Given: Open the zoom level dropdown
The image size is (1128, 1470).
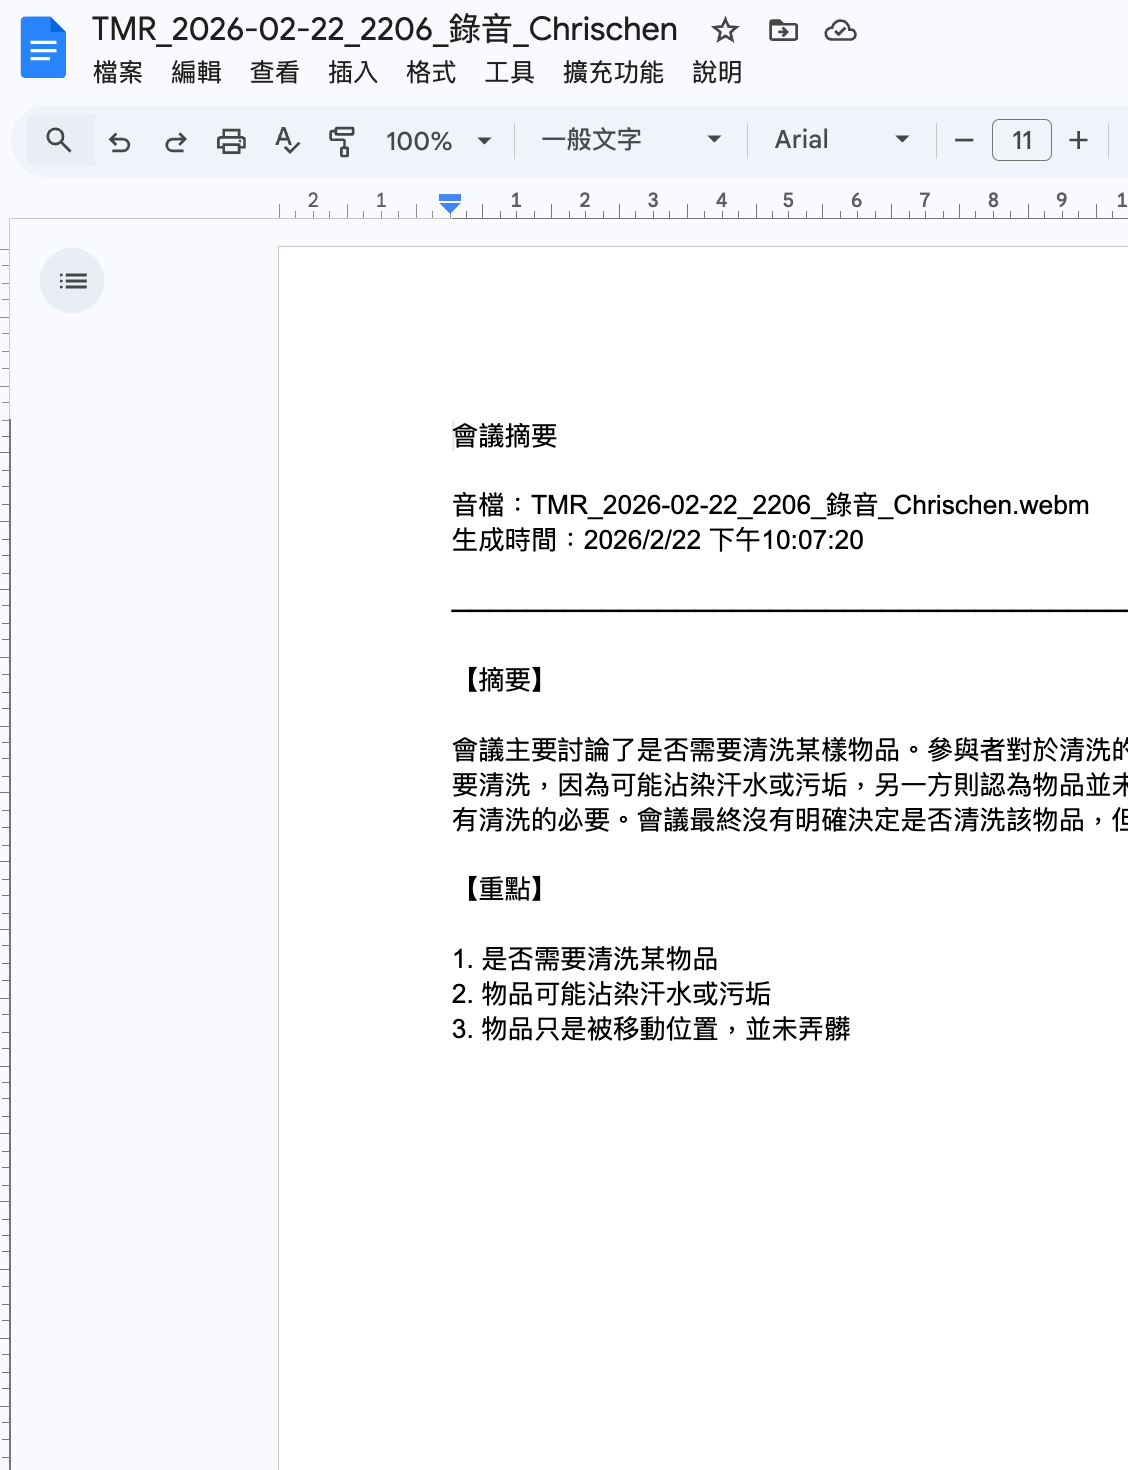Looking at the screenshot, I should click(437, 141).
